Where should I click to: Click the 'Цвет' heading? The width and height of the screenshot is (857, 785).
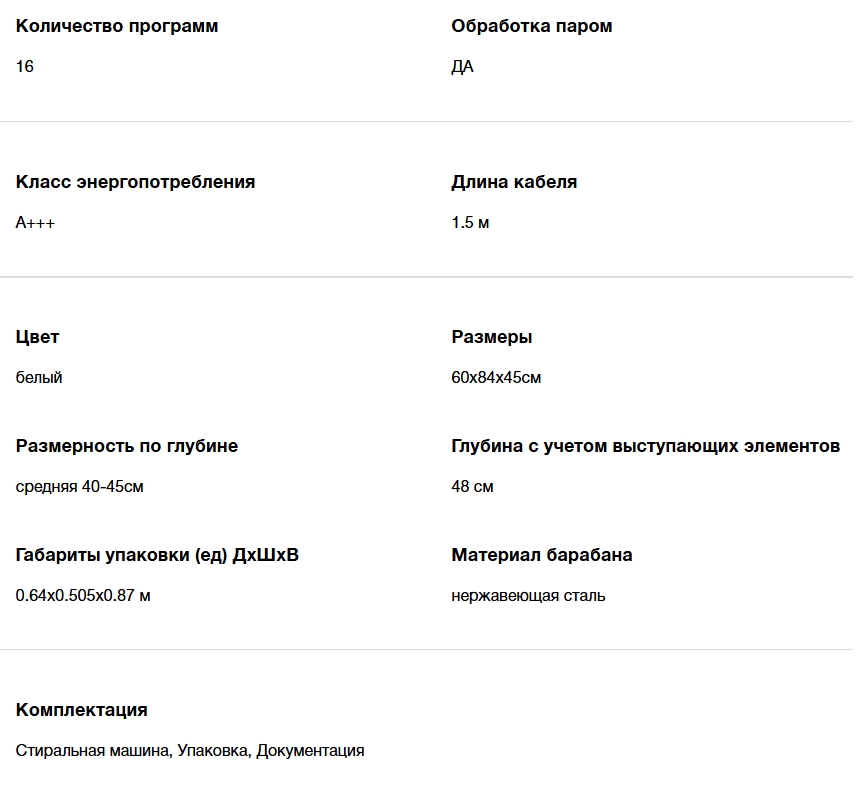[x=37, y=337]
